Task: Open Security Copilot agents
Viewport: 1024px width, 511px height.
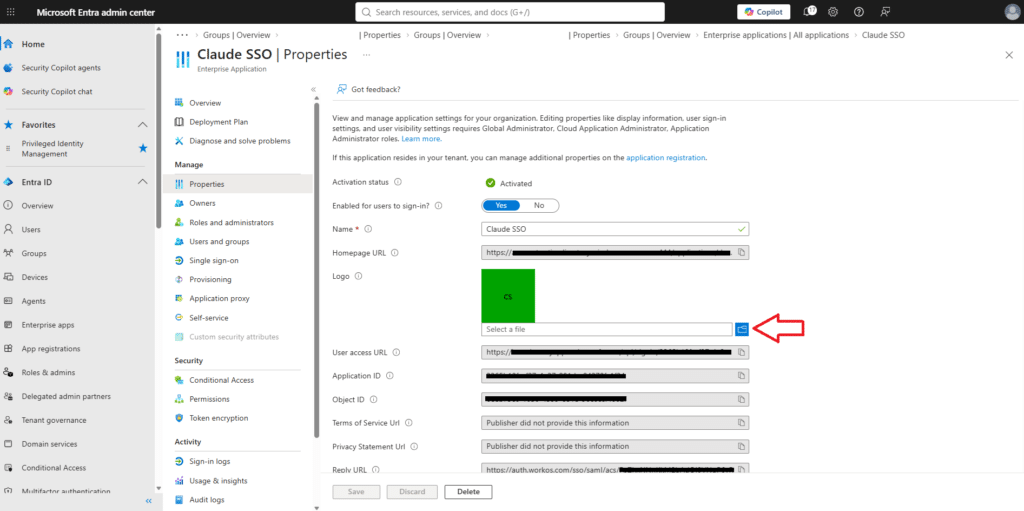Action: [61, 68]
